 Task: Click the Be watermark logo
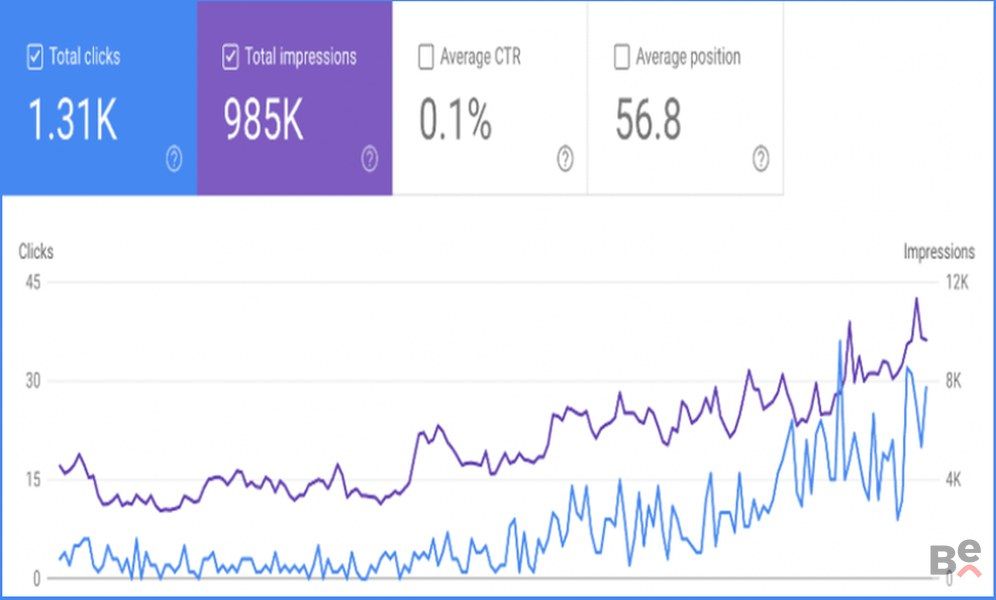pyautogui.click(x=954, y=560)
